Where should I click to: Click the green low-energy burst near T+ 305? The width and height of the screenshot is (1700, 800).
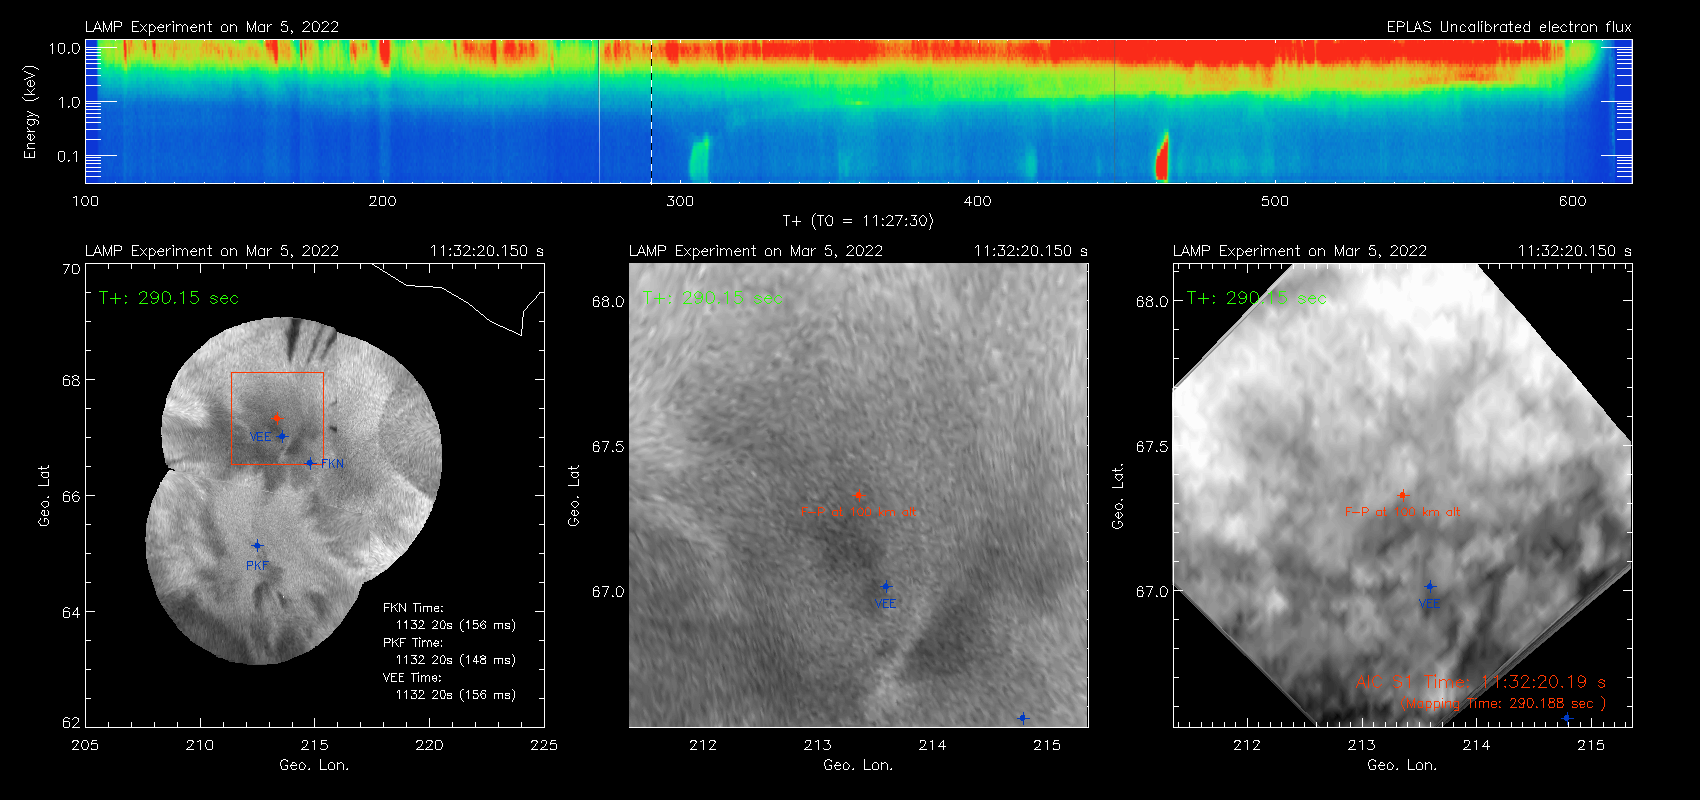point(699,158)
